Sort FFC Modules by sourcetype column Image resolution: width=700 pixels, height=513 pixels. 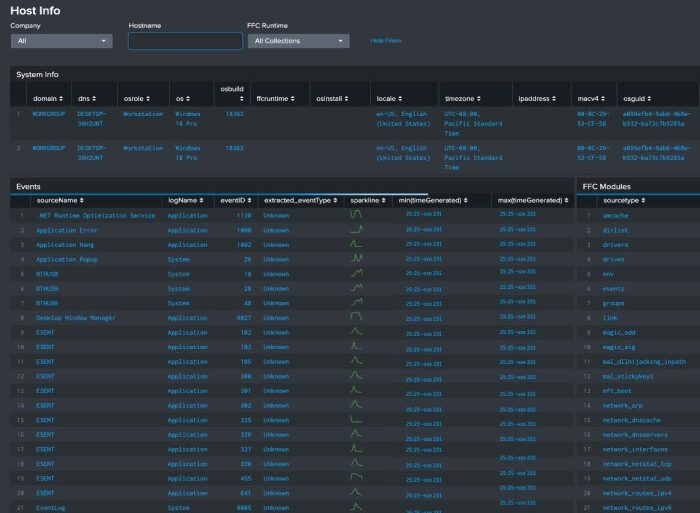click(x=624, y=200)
